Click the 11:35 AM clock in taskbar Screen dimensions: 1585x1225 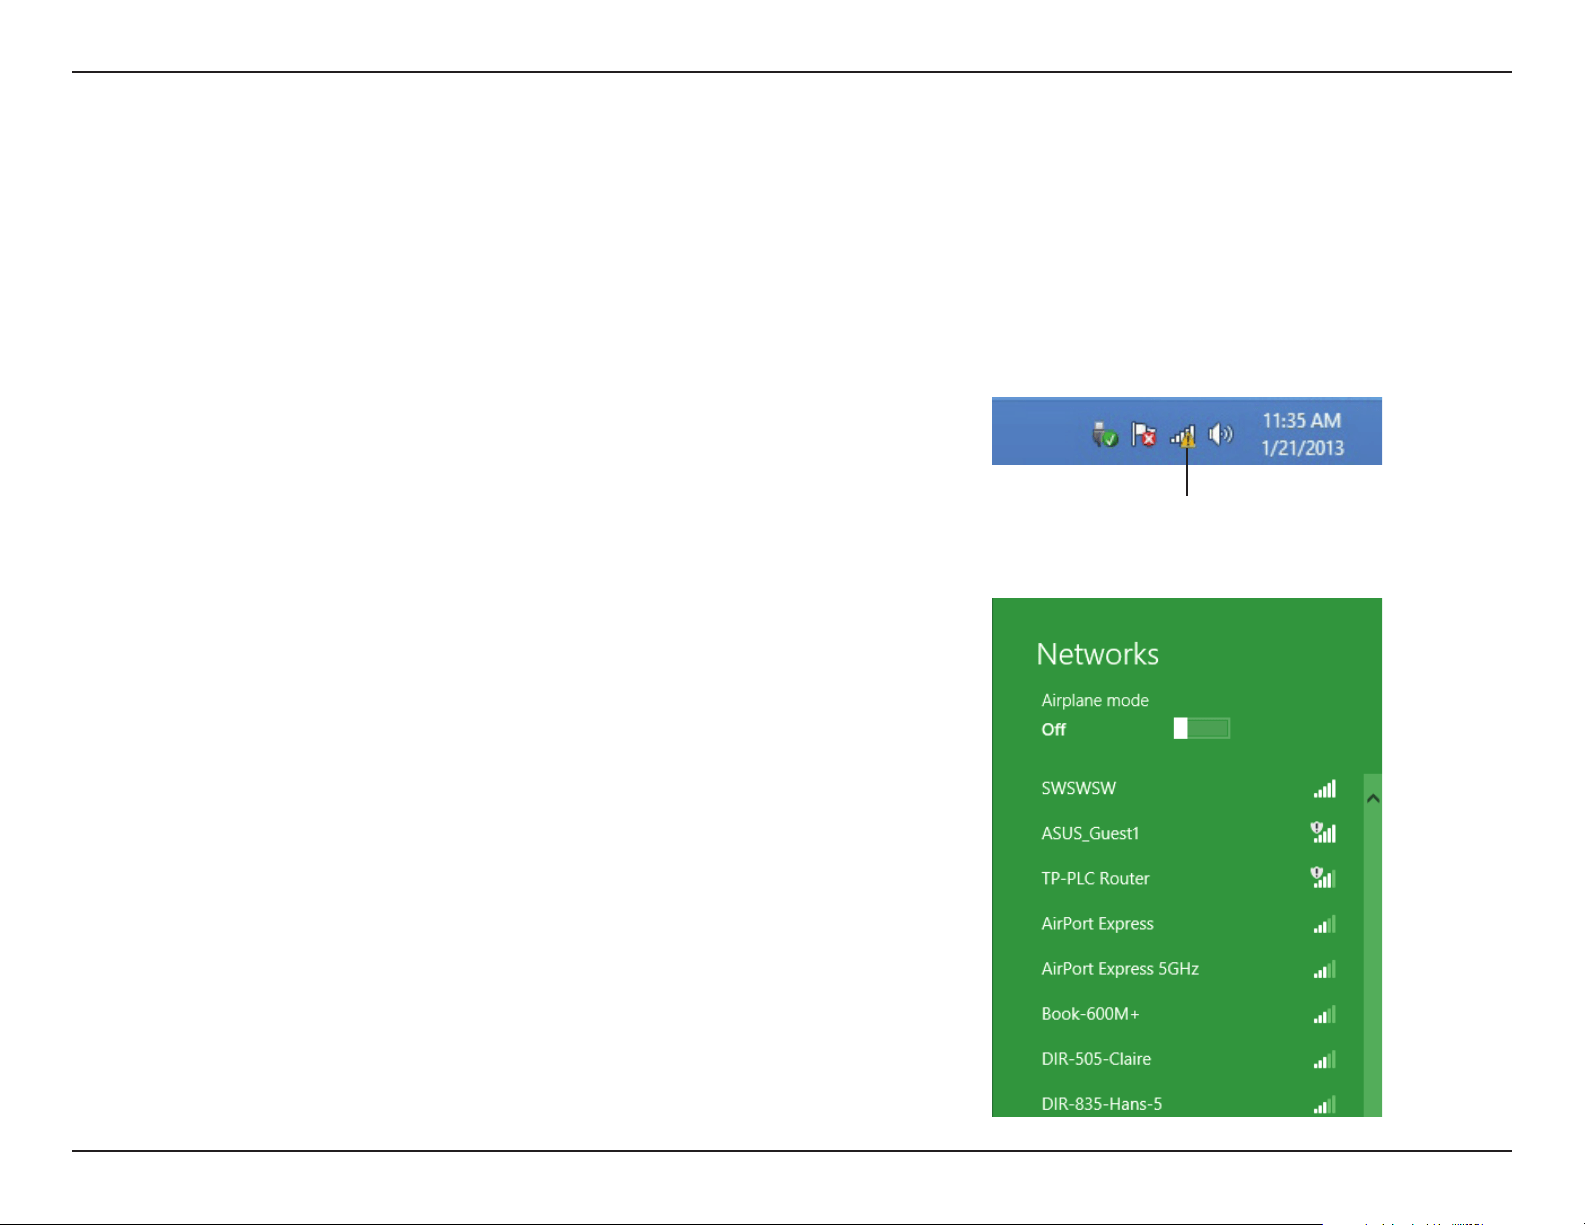(1301, 421)
